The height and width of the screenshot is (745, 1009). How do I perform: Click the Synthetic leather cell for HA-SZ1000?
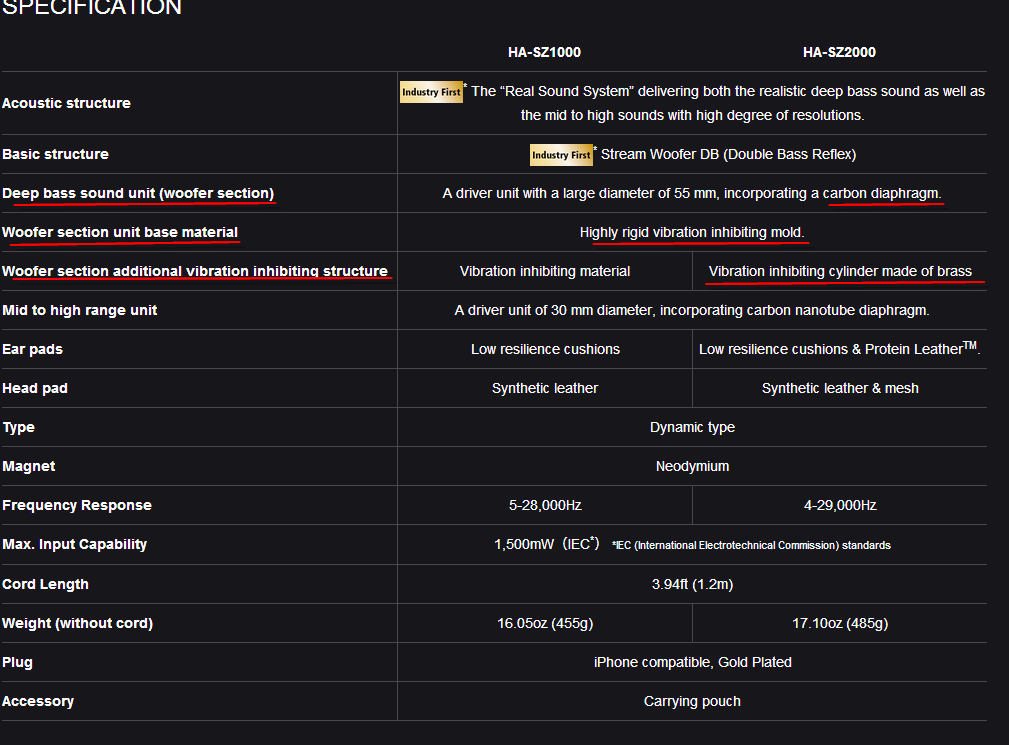pyautogui.click(x=544, y=388)
